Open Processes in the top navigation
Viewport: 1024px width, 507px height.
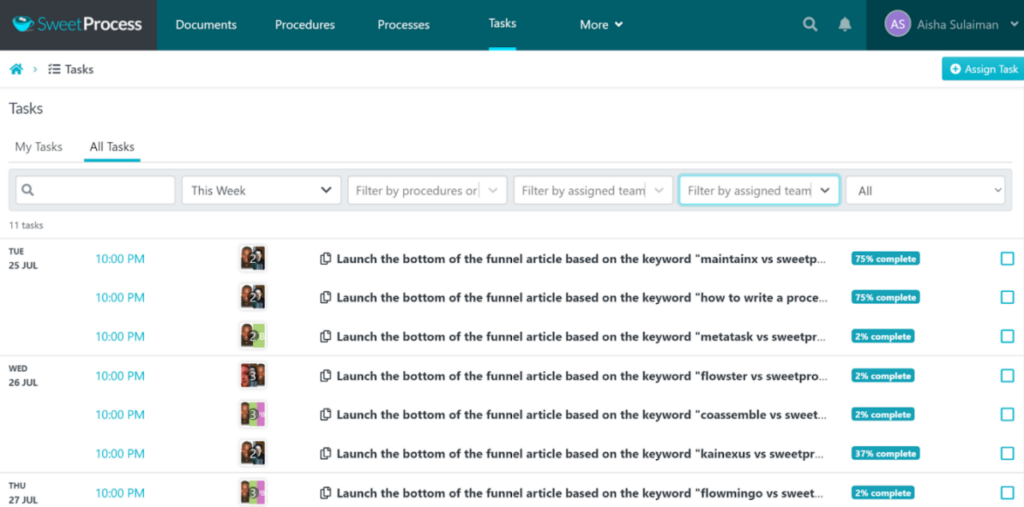click(404, 25)
